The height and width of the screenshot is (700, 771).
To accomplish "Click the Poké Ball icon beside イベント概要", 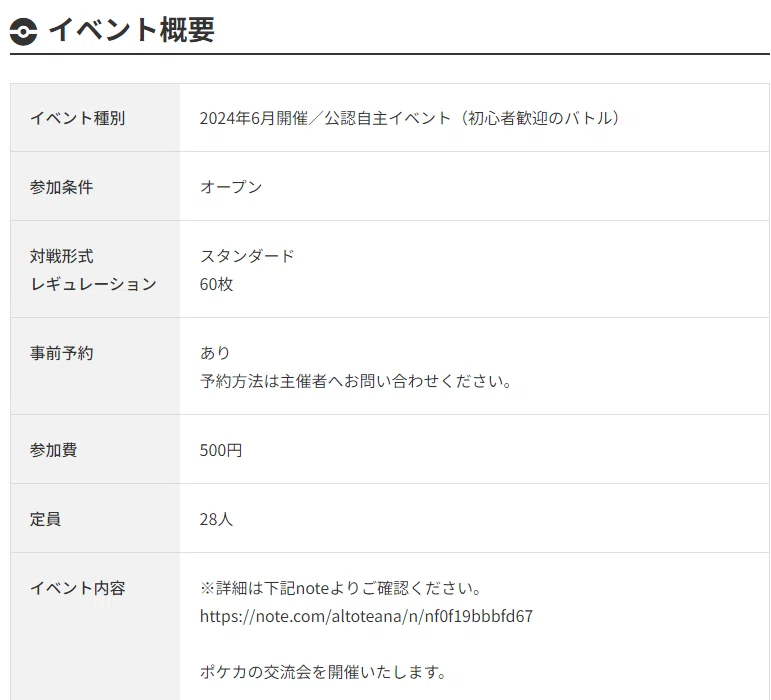I will (x=23, y=31).
